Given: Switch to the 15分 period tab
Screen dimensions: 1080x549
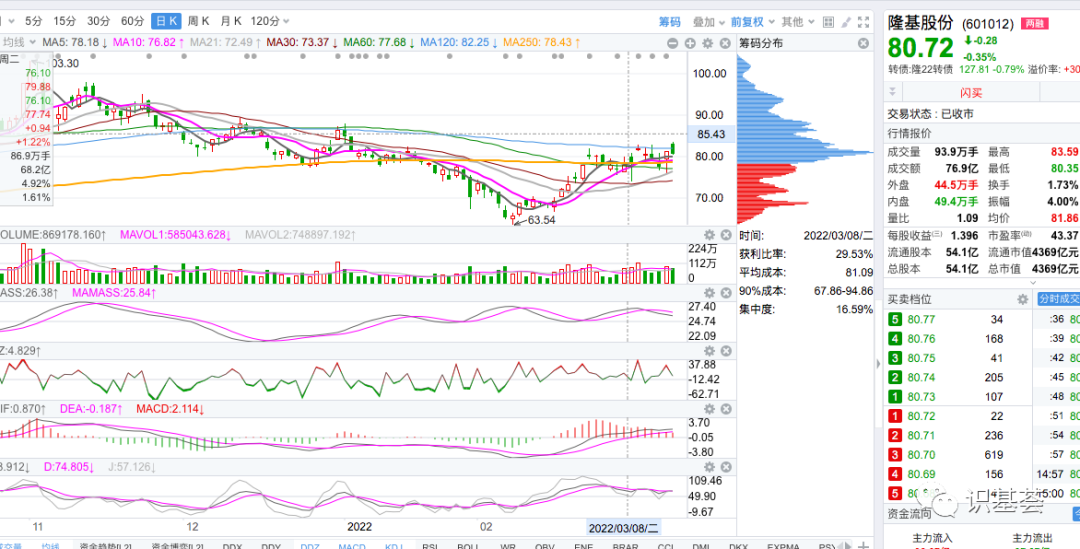Looking at the screenshot, I should tap(65, 21).
